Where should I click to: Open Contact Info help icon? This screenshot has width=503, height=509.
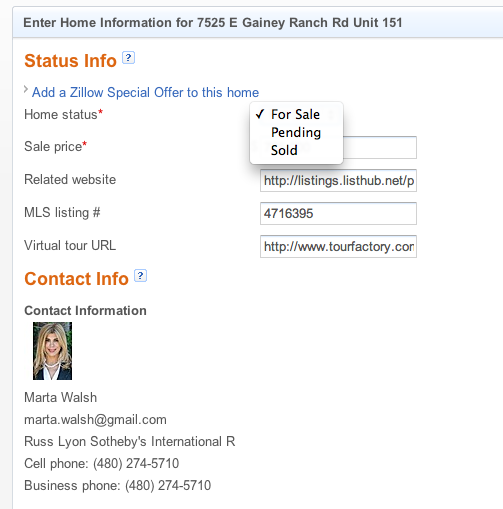click(140, 276)
